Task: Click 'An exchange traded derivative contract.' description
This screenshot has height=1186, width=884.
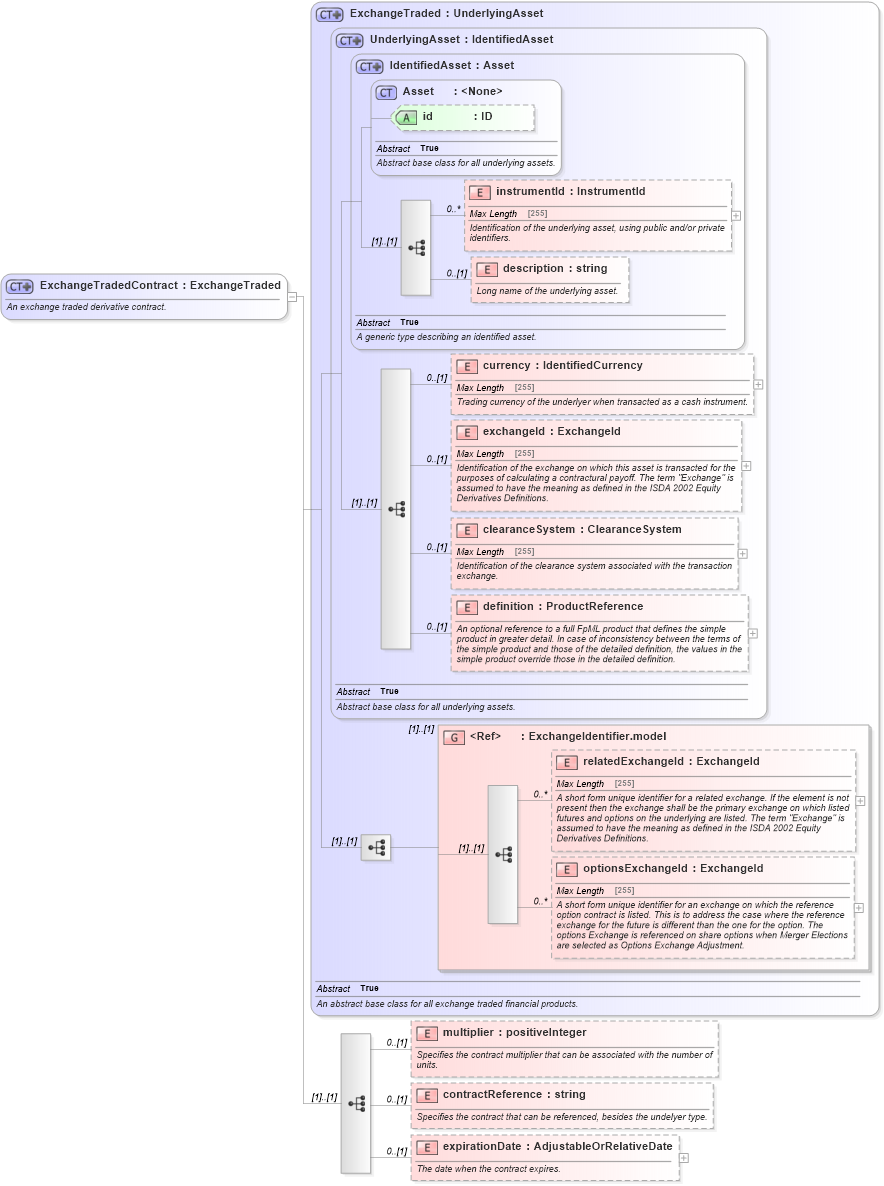Action: click(86, 307)
